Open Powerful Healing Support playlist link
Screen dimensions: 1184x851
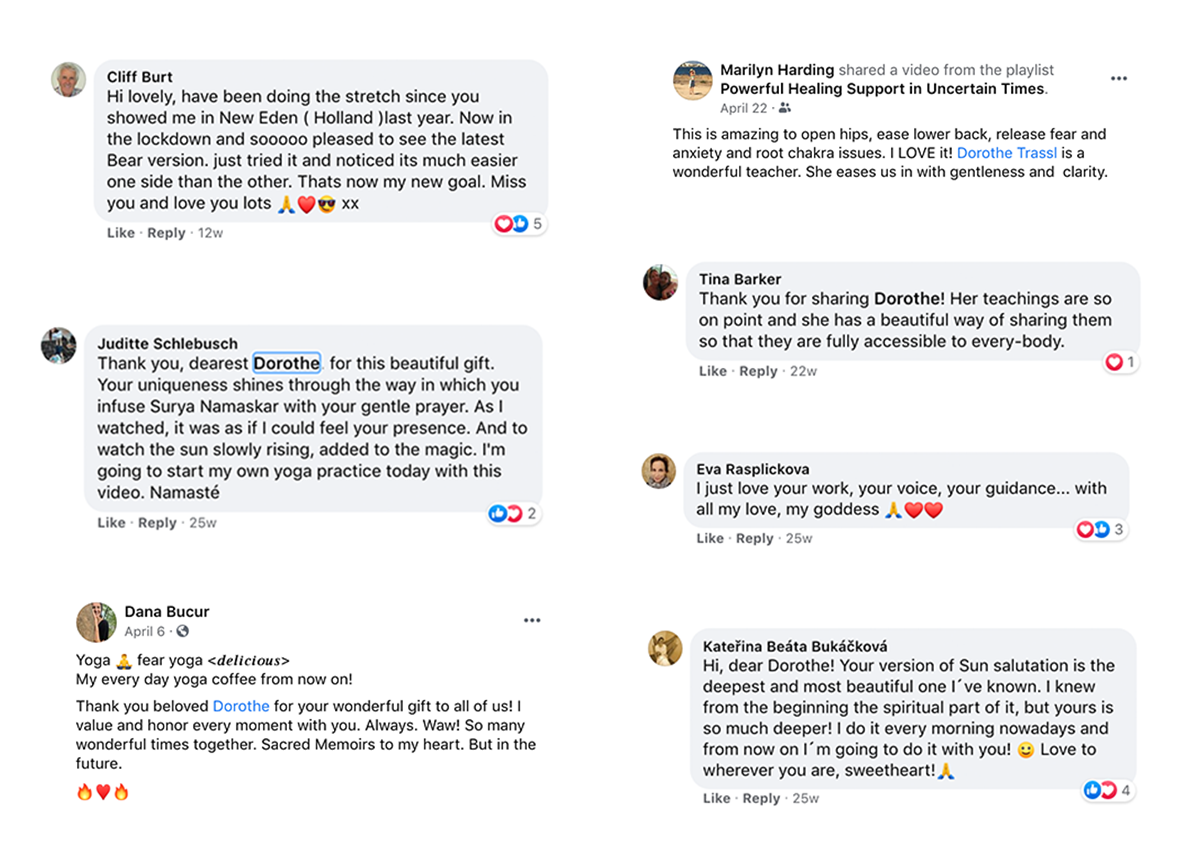pos(882,89)
